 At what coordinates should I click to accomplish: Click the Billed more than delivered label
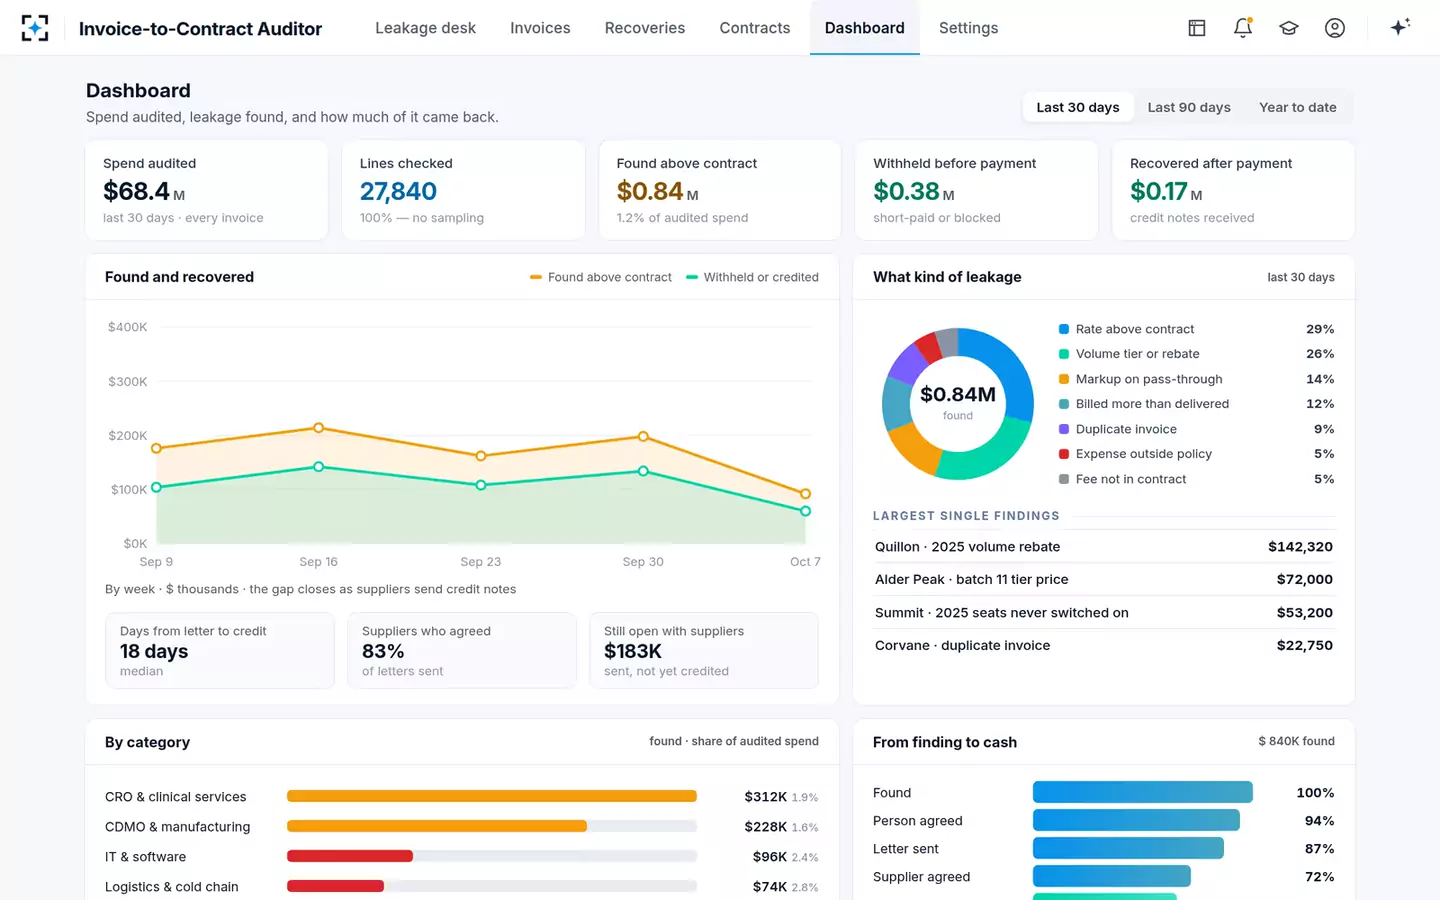tap(1152, 404)
